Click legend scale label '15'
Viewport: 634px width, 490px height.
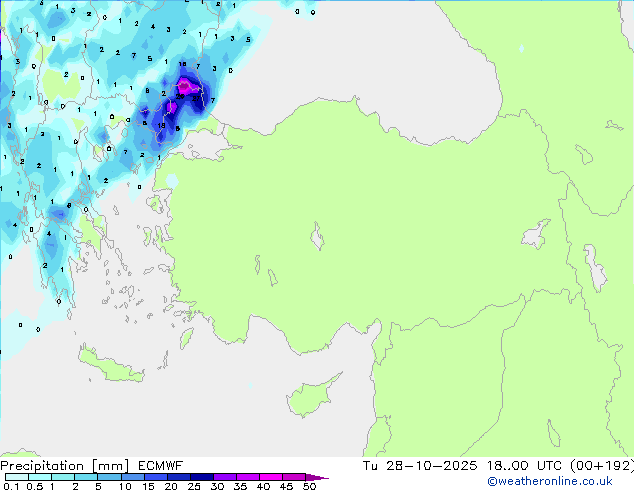(148, 486)
